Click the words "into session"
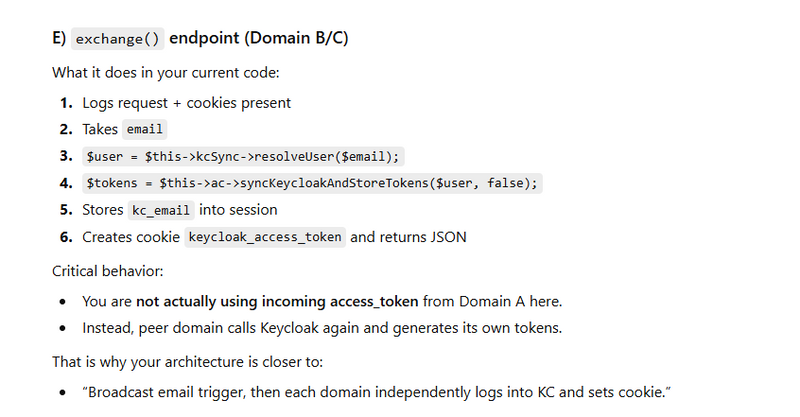 (238, 210)
